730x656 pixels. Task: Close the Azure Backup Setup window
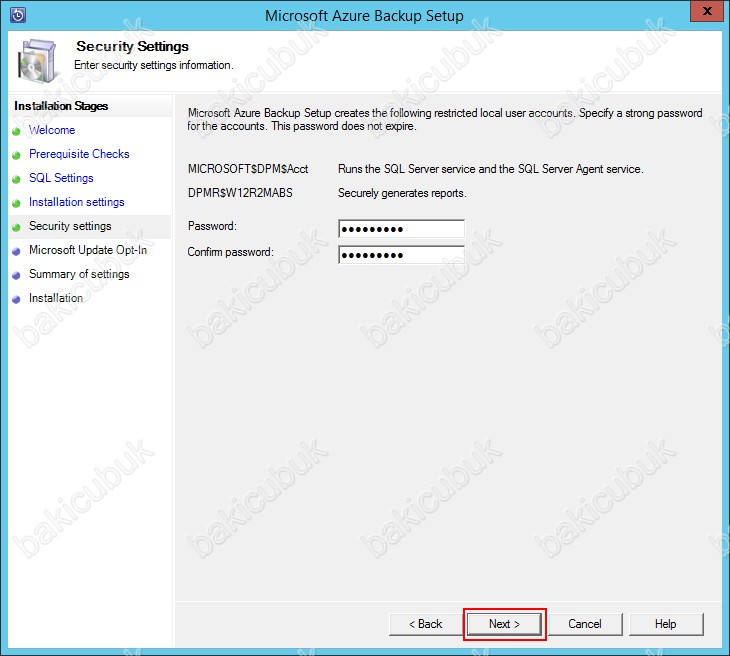pos(706,11)
